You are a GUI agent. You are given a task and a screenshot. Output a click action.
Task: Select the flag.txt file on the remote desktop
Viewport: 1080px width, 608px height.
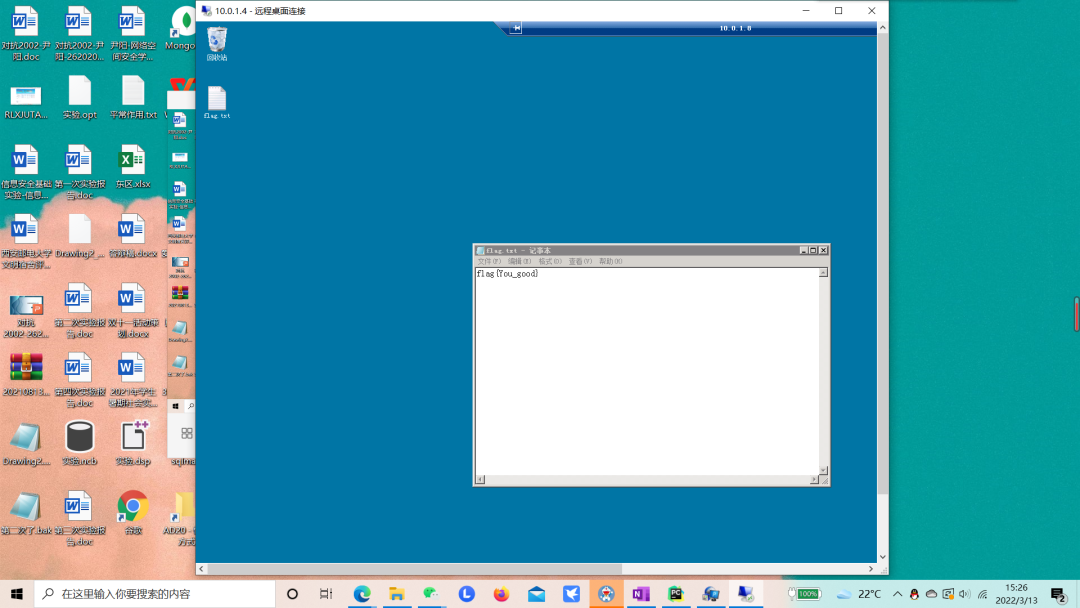[x=217, y=102]
